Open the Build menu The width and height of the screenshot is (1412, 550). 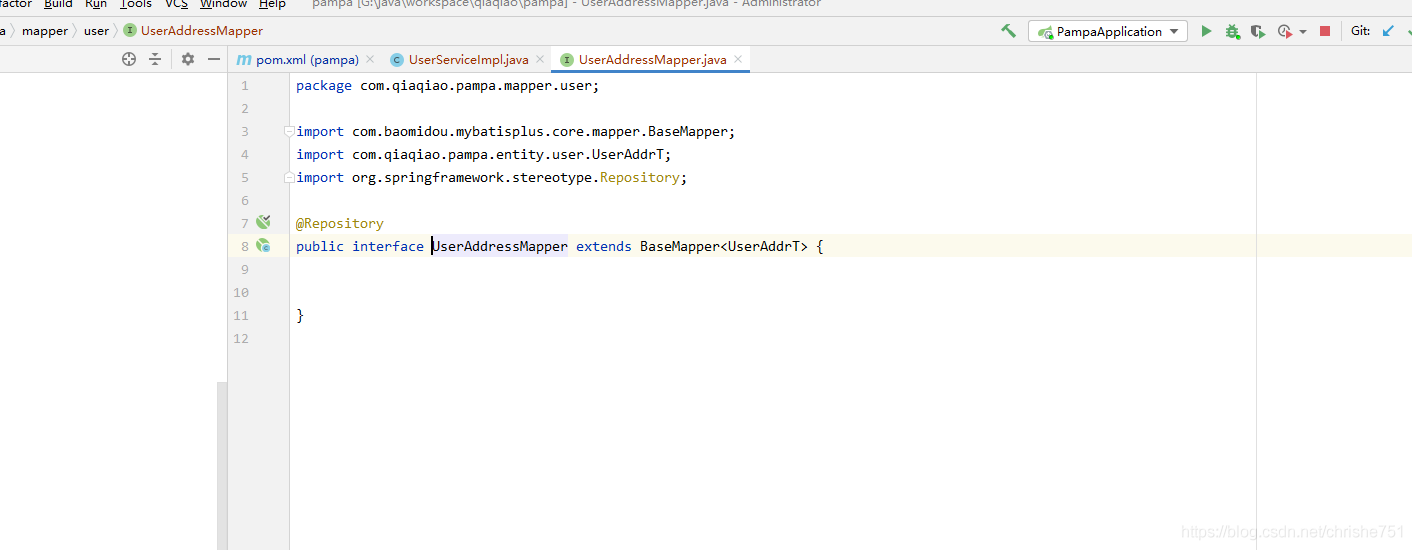point(58,4)
